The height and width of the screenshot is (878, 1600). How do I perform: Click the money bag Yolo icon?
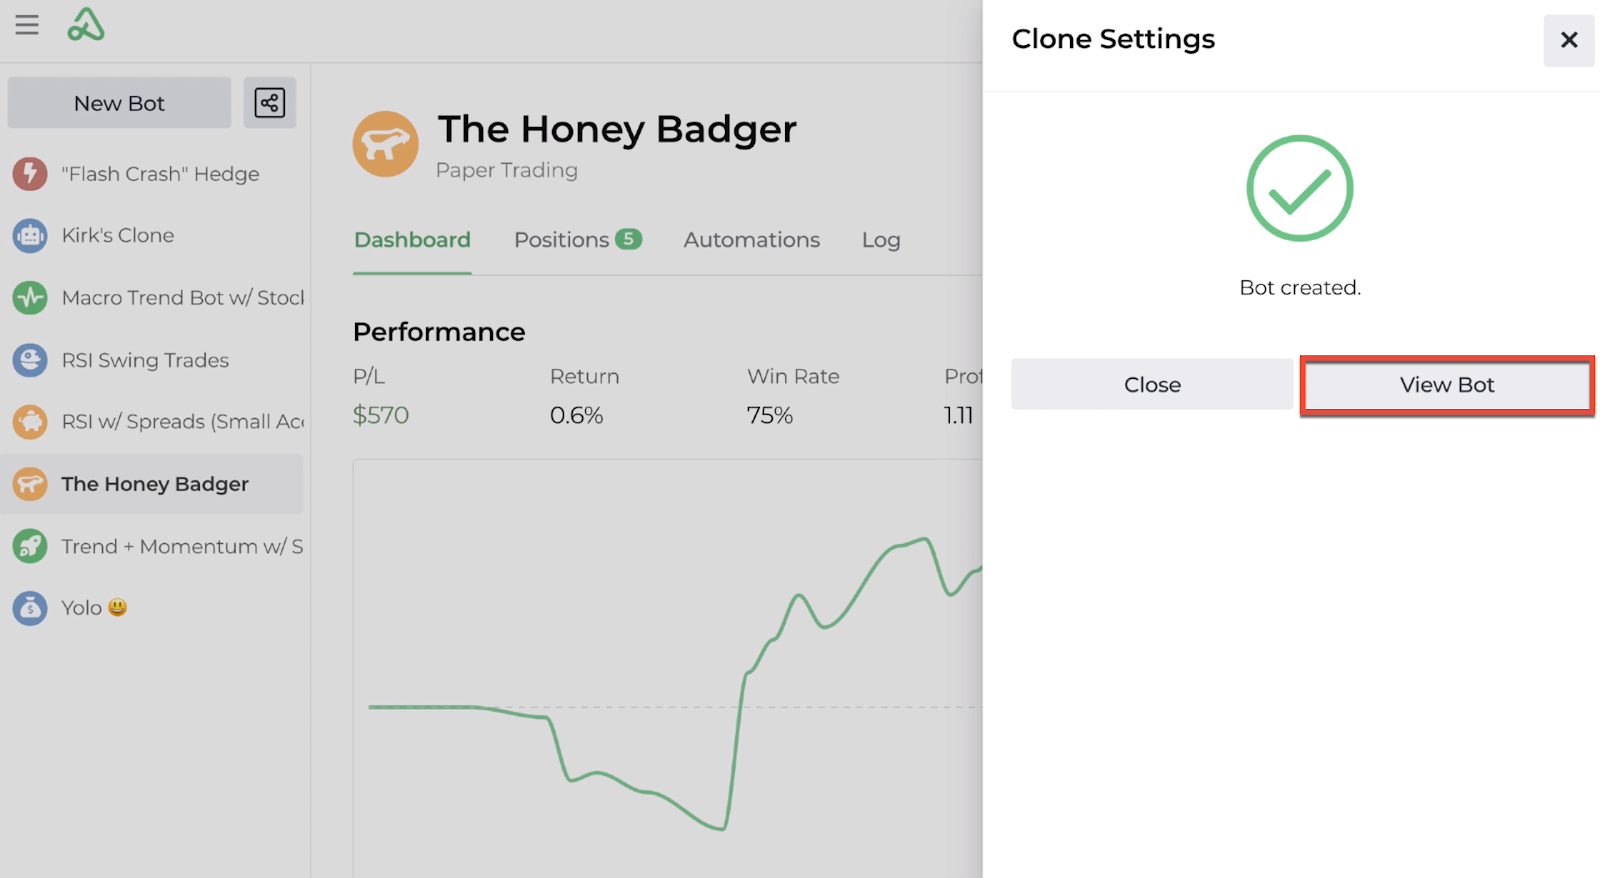click(30, 608)
